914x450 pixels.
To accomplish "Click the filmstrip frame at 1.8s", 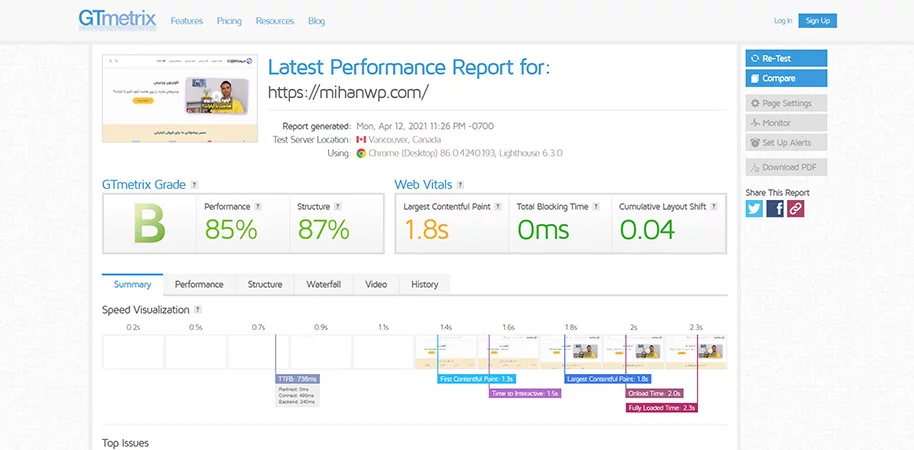I will tap(571, 352).
